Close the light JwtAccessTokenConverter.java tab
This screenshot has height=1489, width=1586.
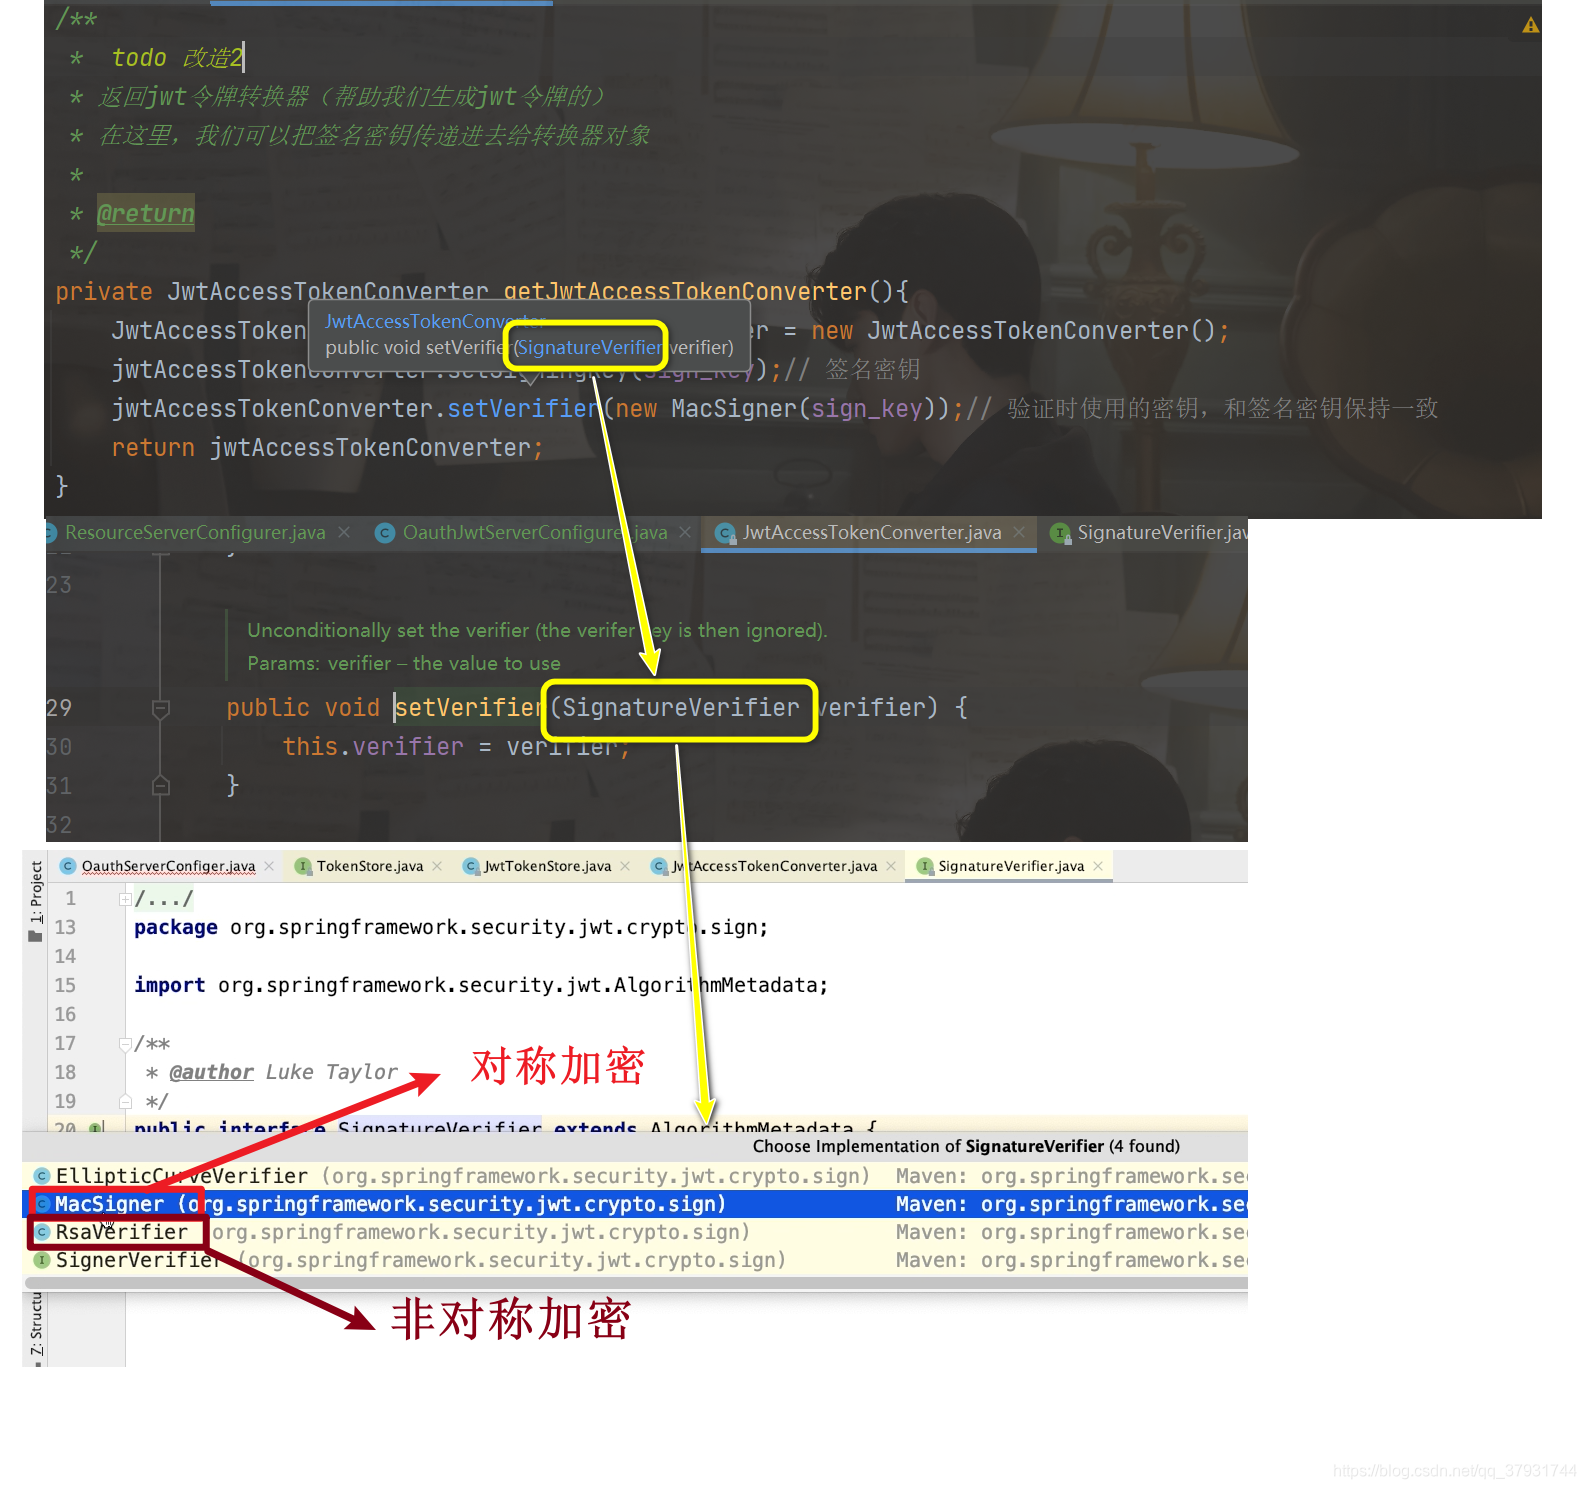(891, 866)
